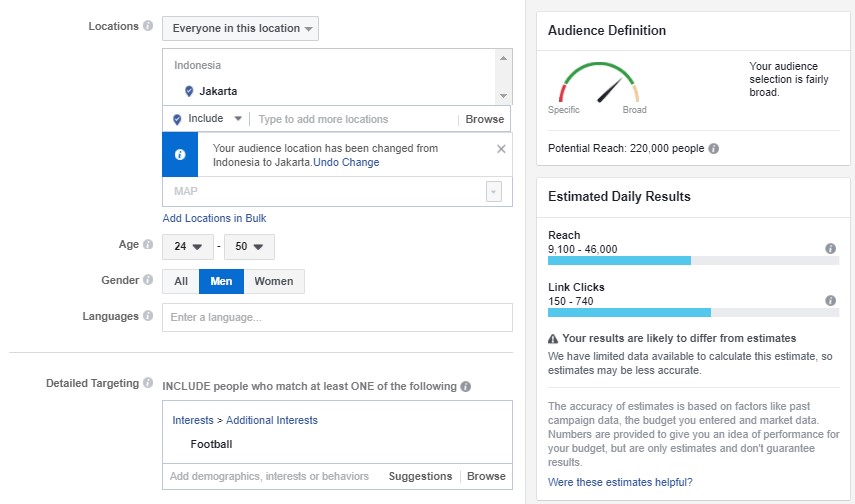Expand the MAP section
The width and height of the screenshot is (855, 504).
(493, 191)
